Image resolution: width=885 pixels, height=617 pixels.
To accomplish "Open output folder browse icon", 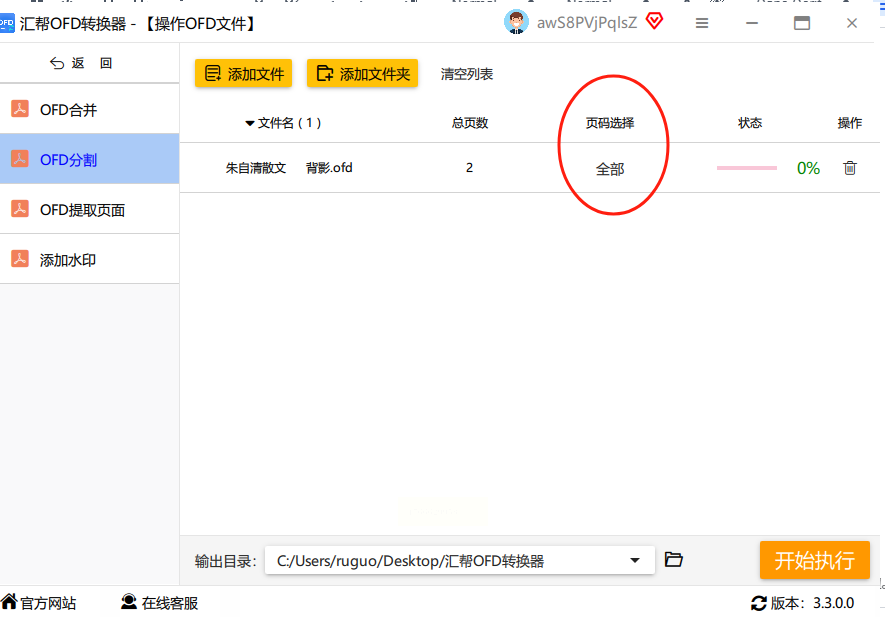I will pyautogui.click(x=673, y=559).
